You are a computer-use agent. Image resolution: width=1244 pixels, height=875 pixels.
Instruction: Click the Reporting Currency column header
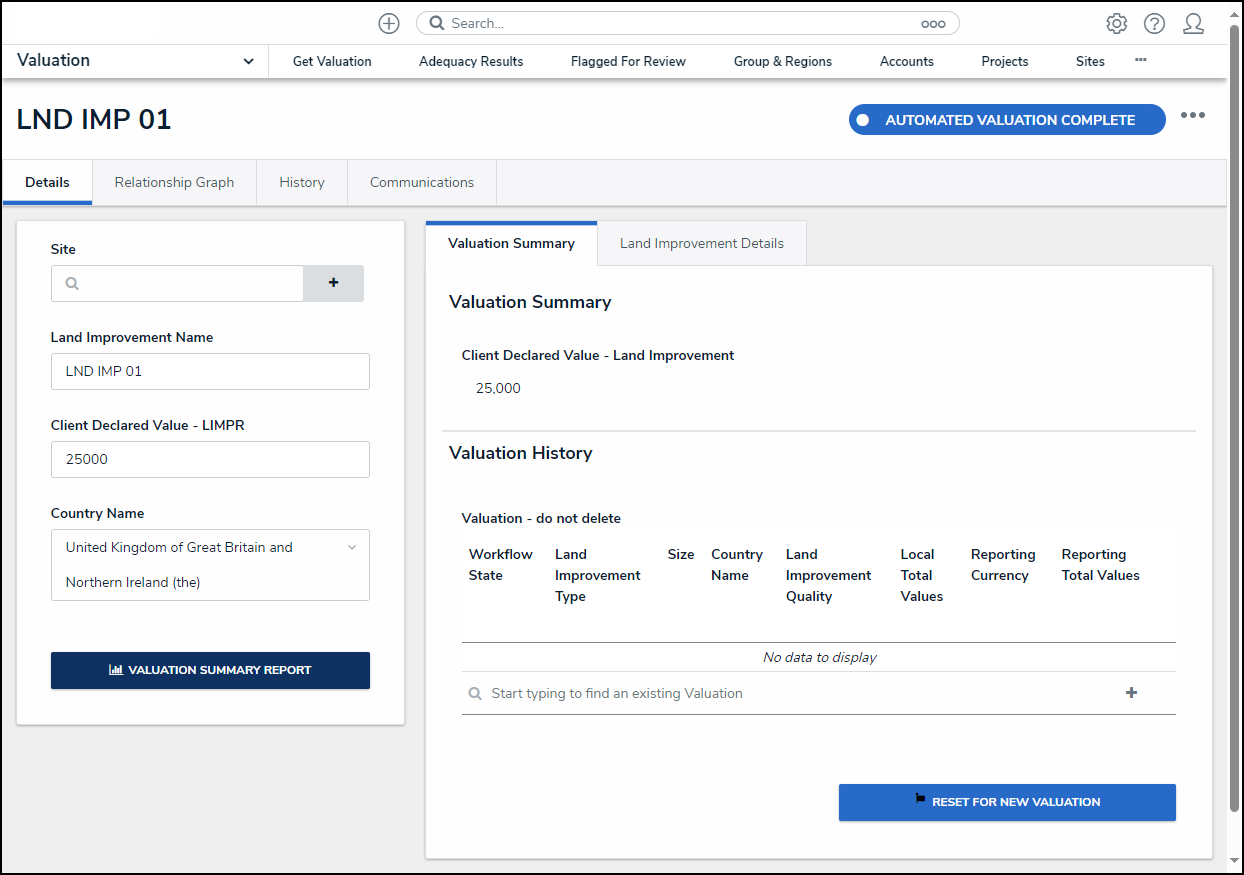point(1003,565)
